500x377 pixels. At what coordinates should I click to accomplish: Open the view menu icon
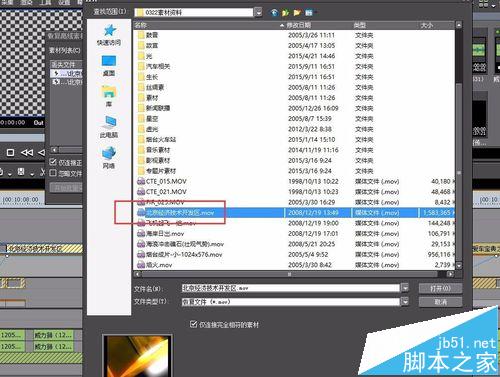pyautogui.click(x=309, y=13)
